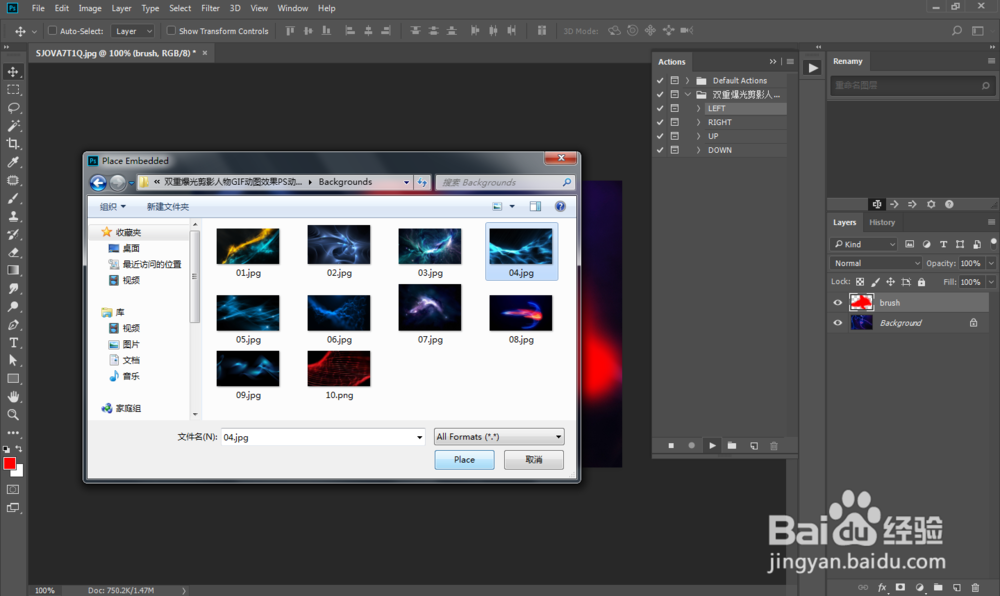Enable Show Transform Controls checkbox
Screen dimensions: 1000x596
point(171,31)
